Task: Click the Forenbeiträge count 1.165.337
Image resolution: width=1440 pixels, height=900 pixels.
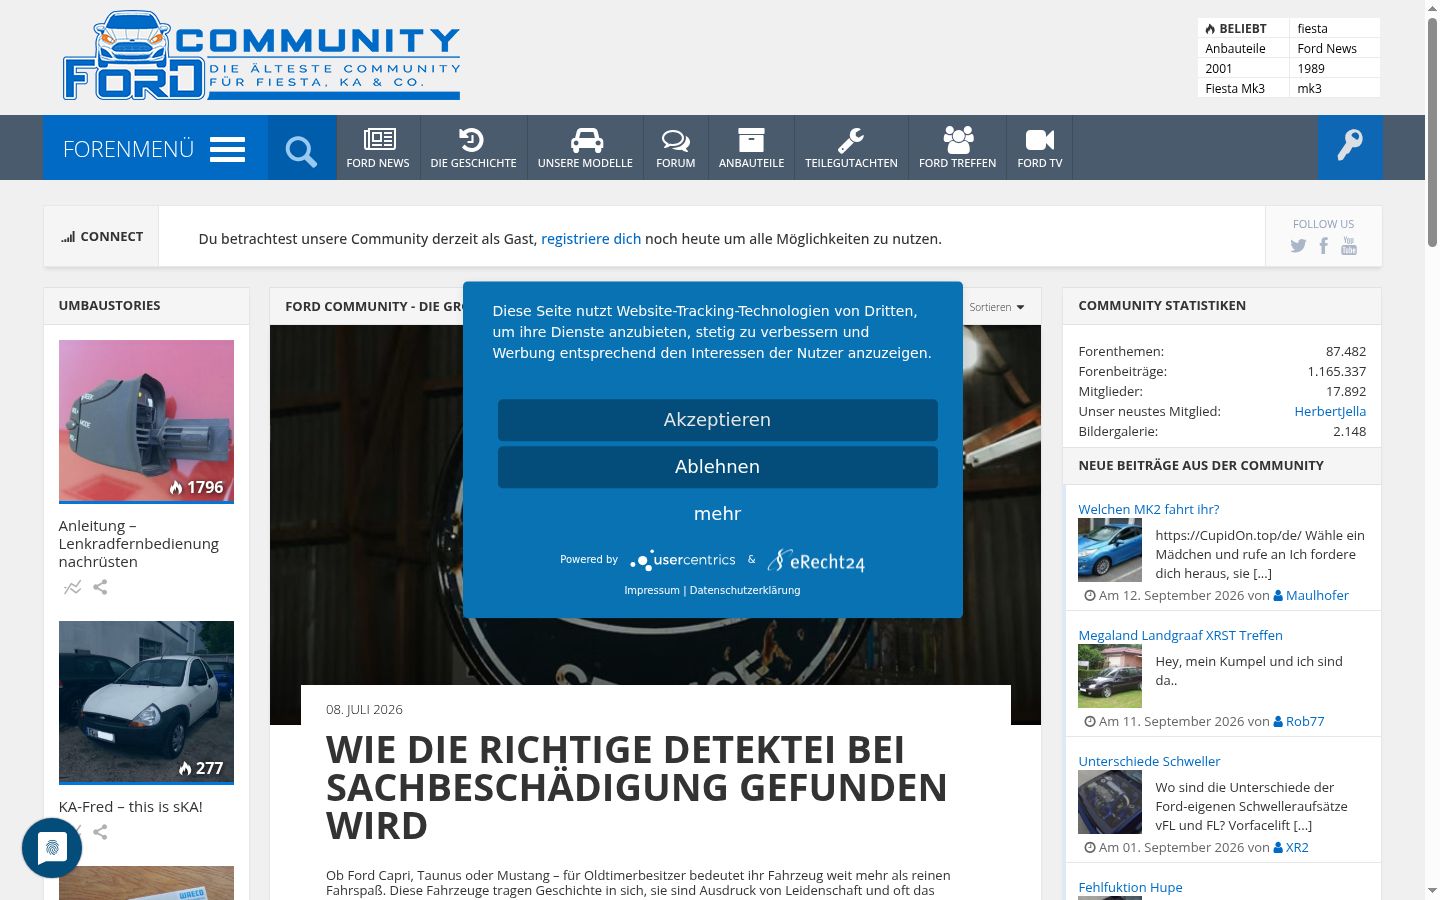Action: click(1337, 371)
